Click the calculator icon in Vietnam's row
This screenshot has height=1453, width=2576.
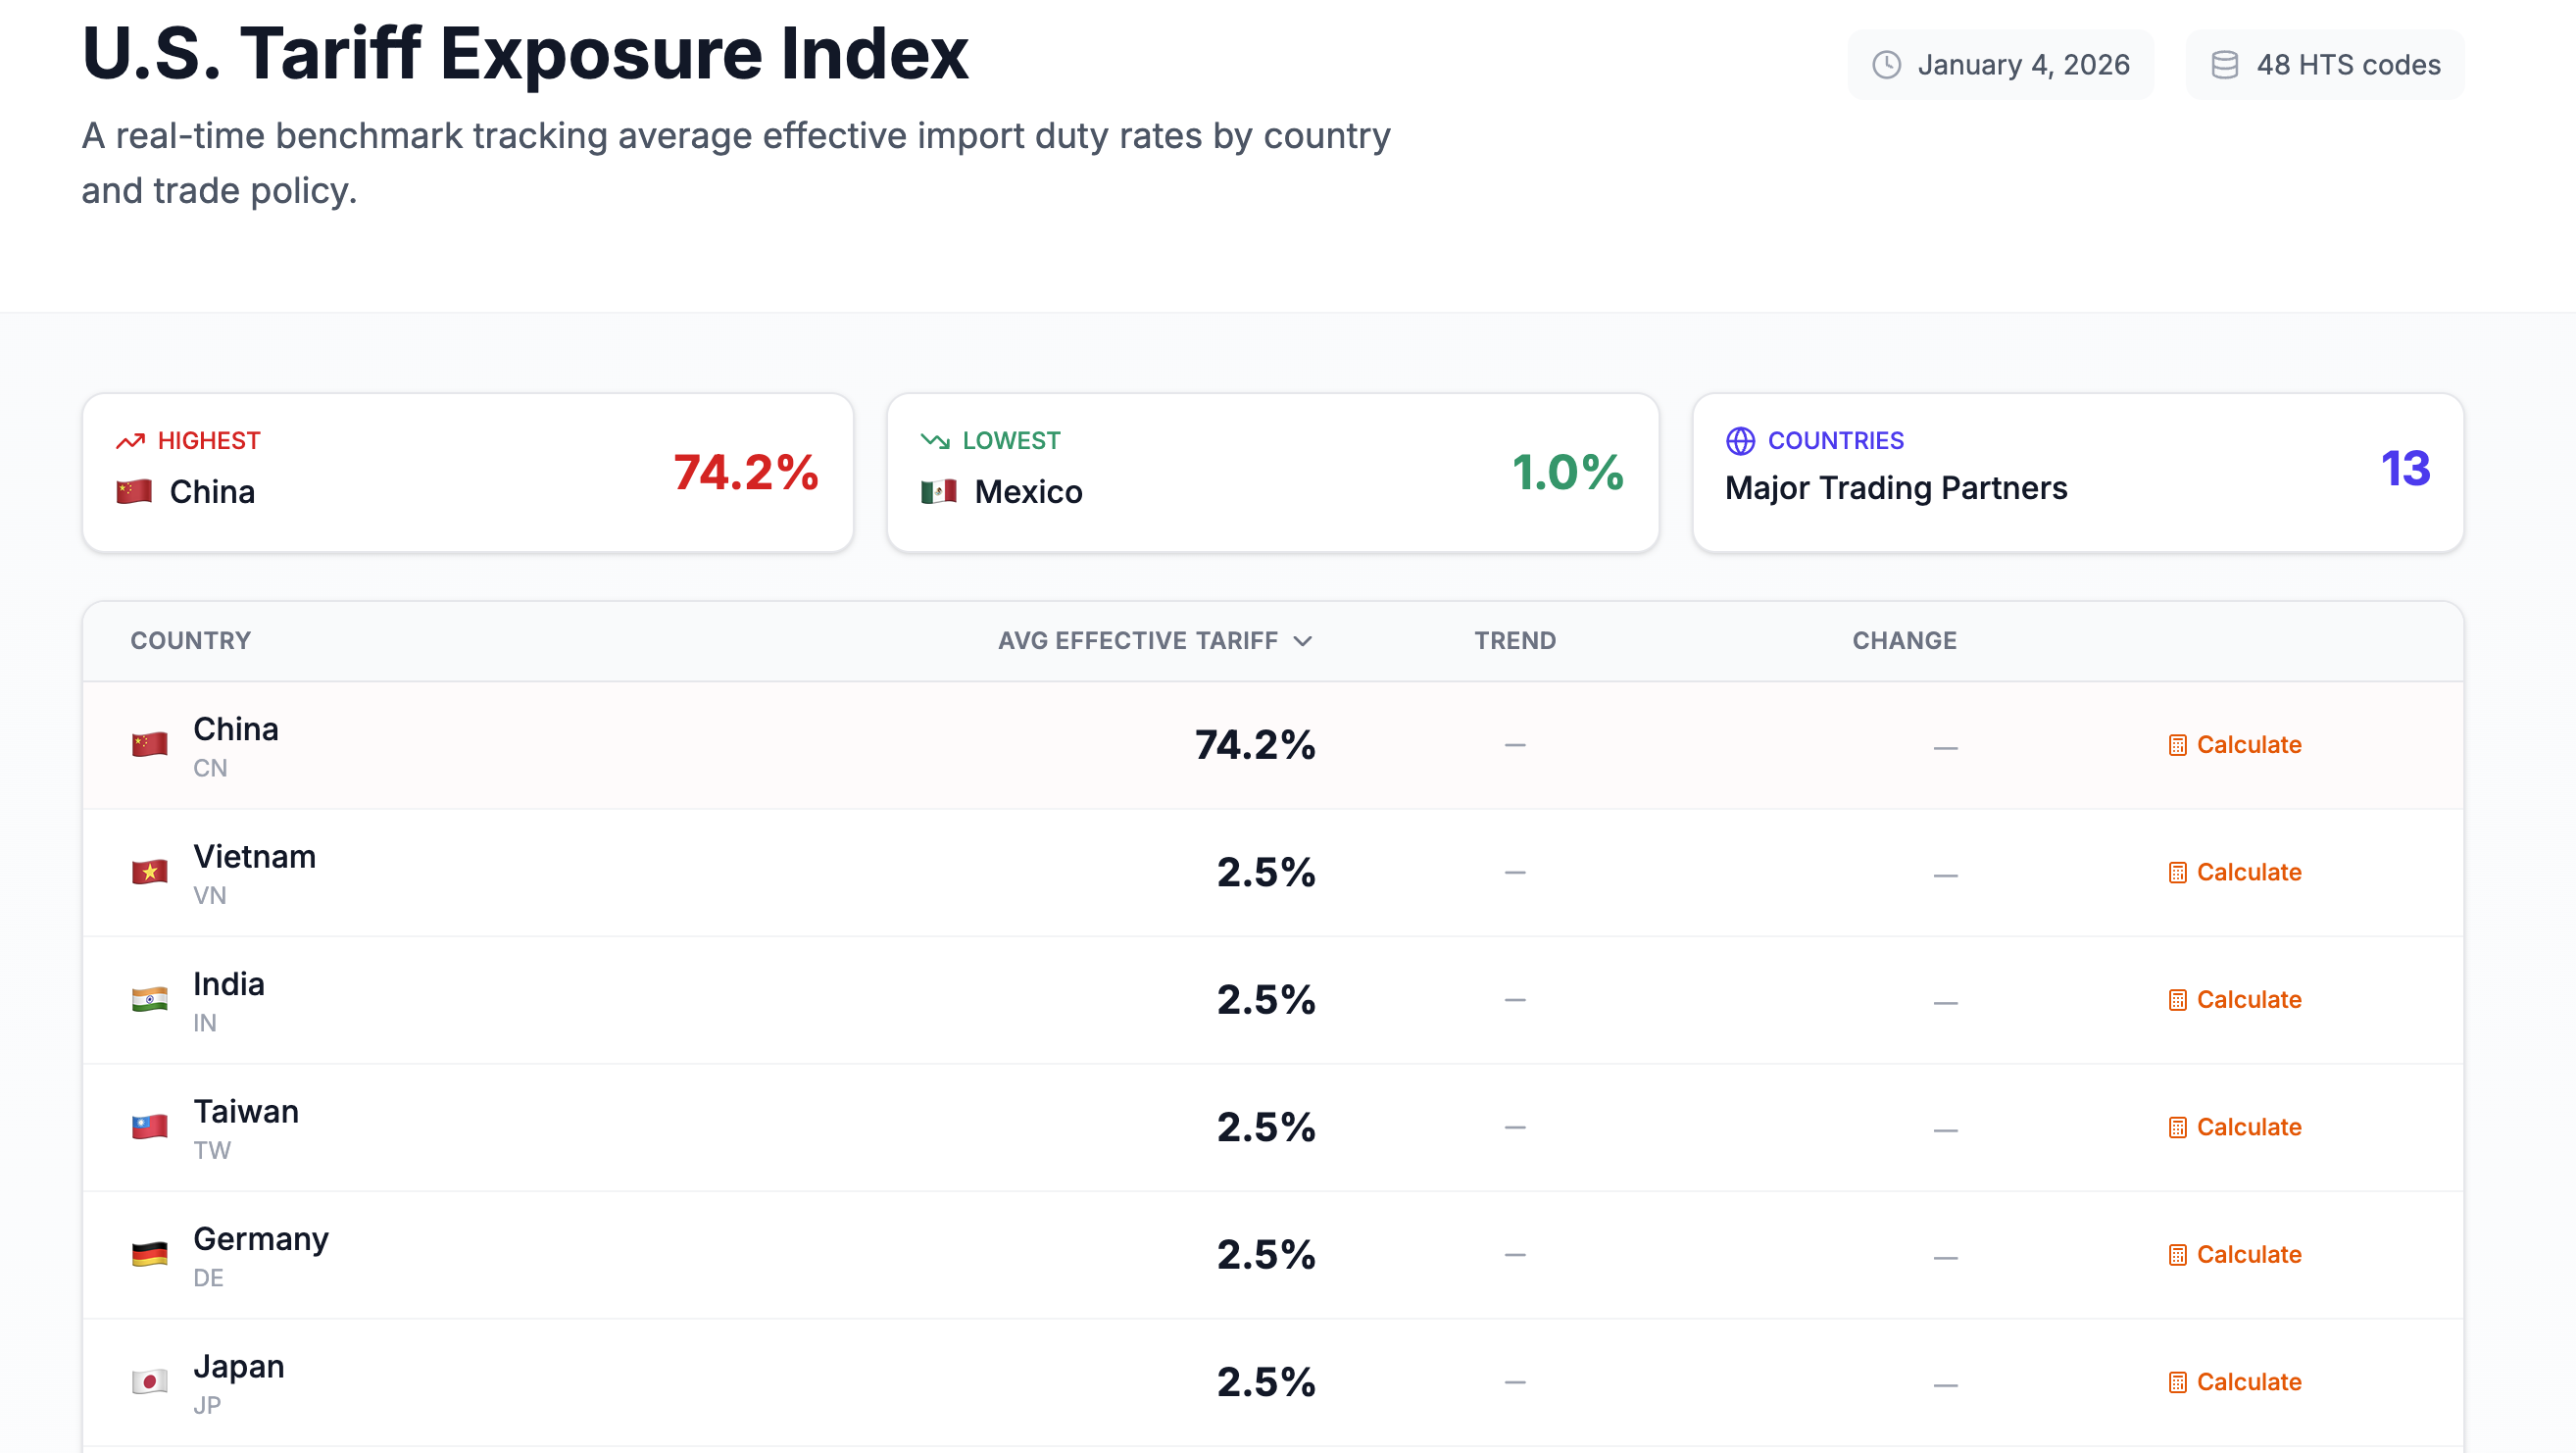[2177, 873]
